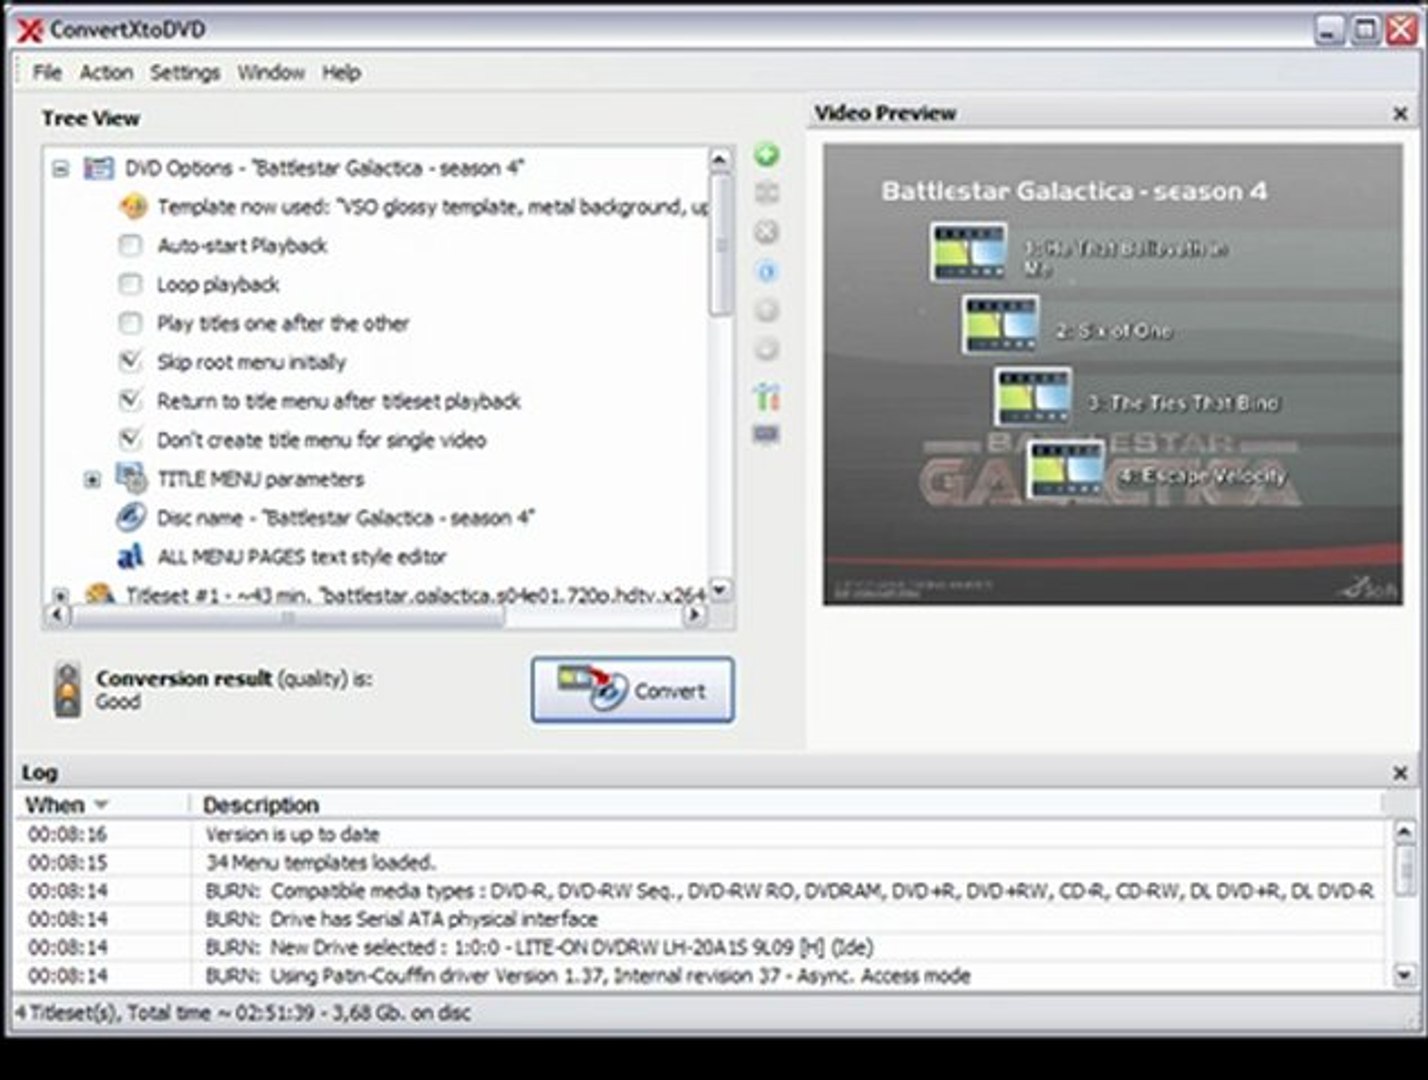The width and height of the screenshot is (1428, 1080).
Task: Click 'Six of One' thumbnail in preview
Action: [x=1000, y=324]
